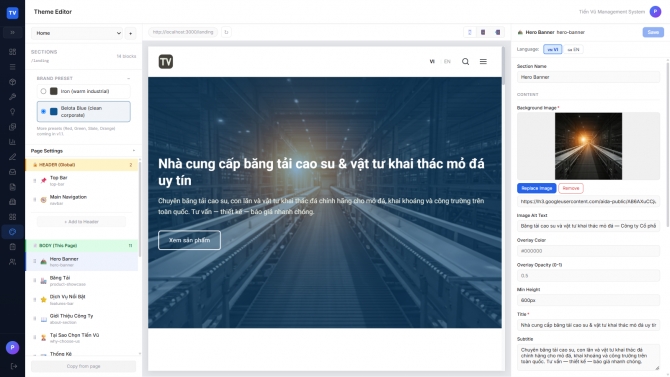
Task: Select the VI language tab in the editor
Action: coord(552,50)
